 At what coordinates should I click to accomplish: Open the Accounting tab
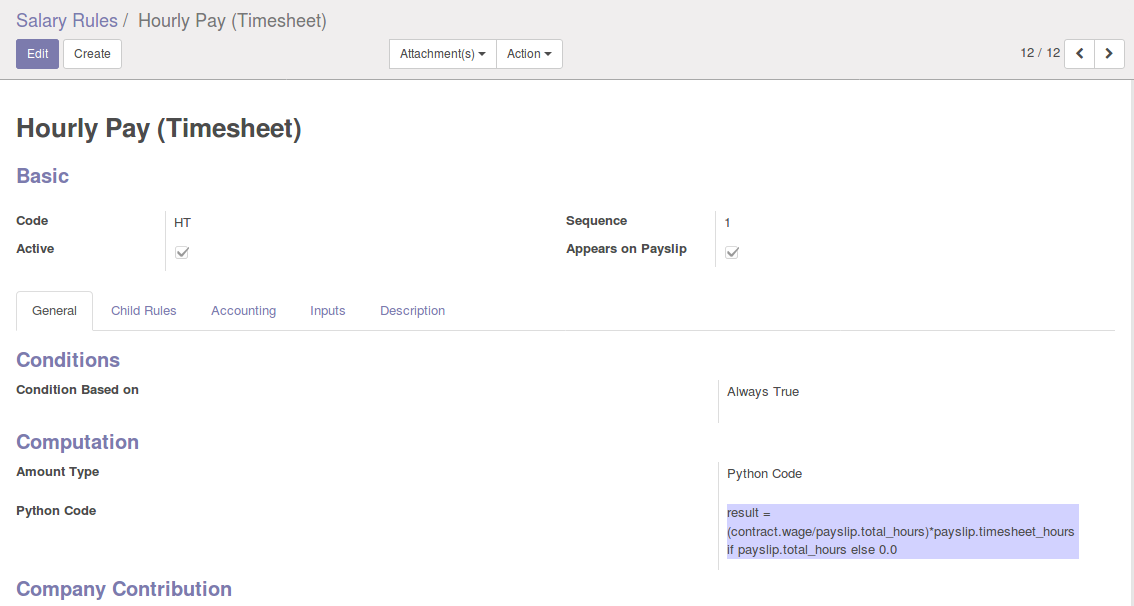click(x=243, y=311)
